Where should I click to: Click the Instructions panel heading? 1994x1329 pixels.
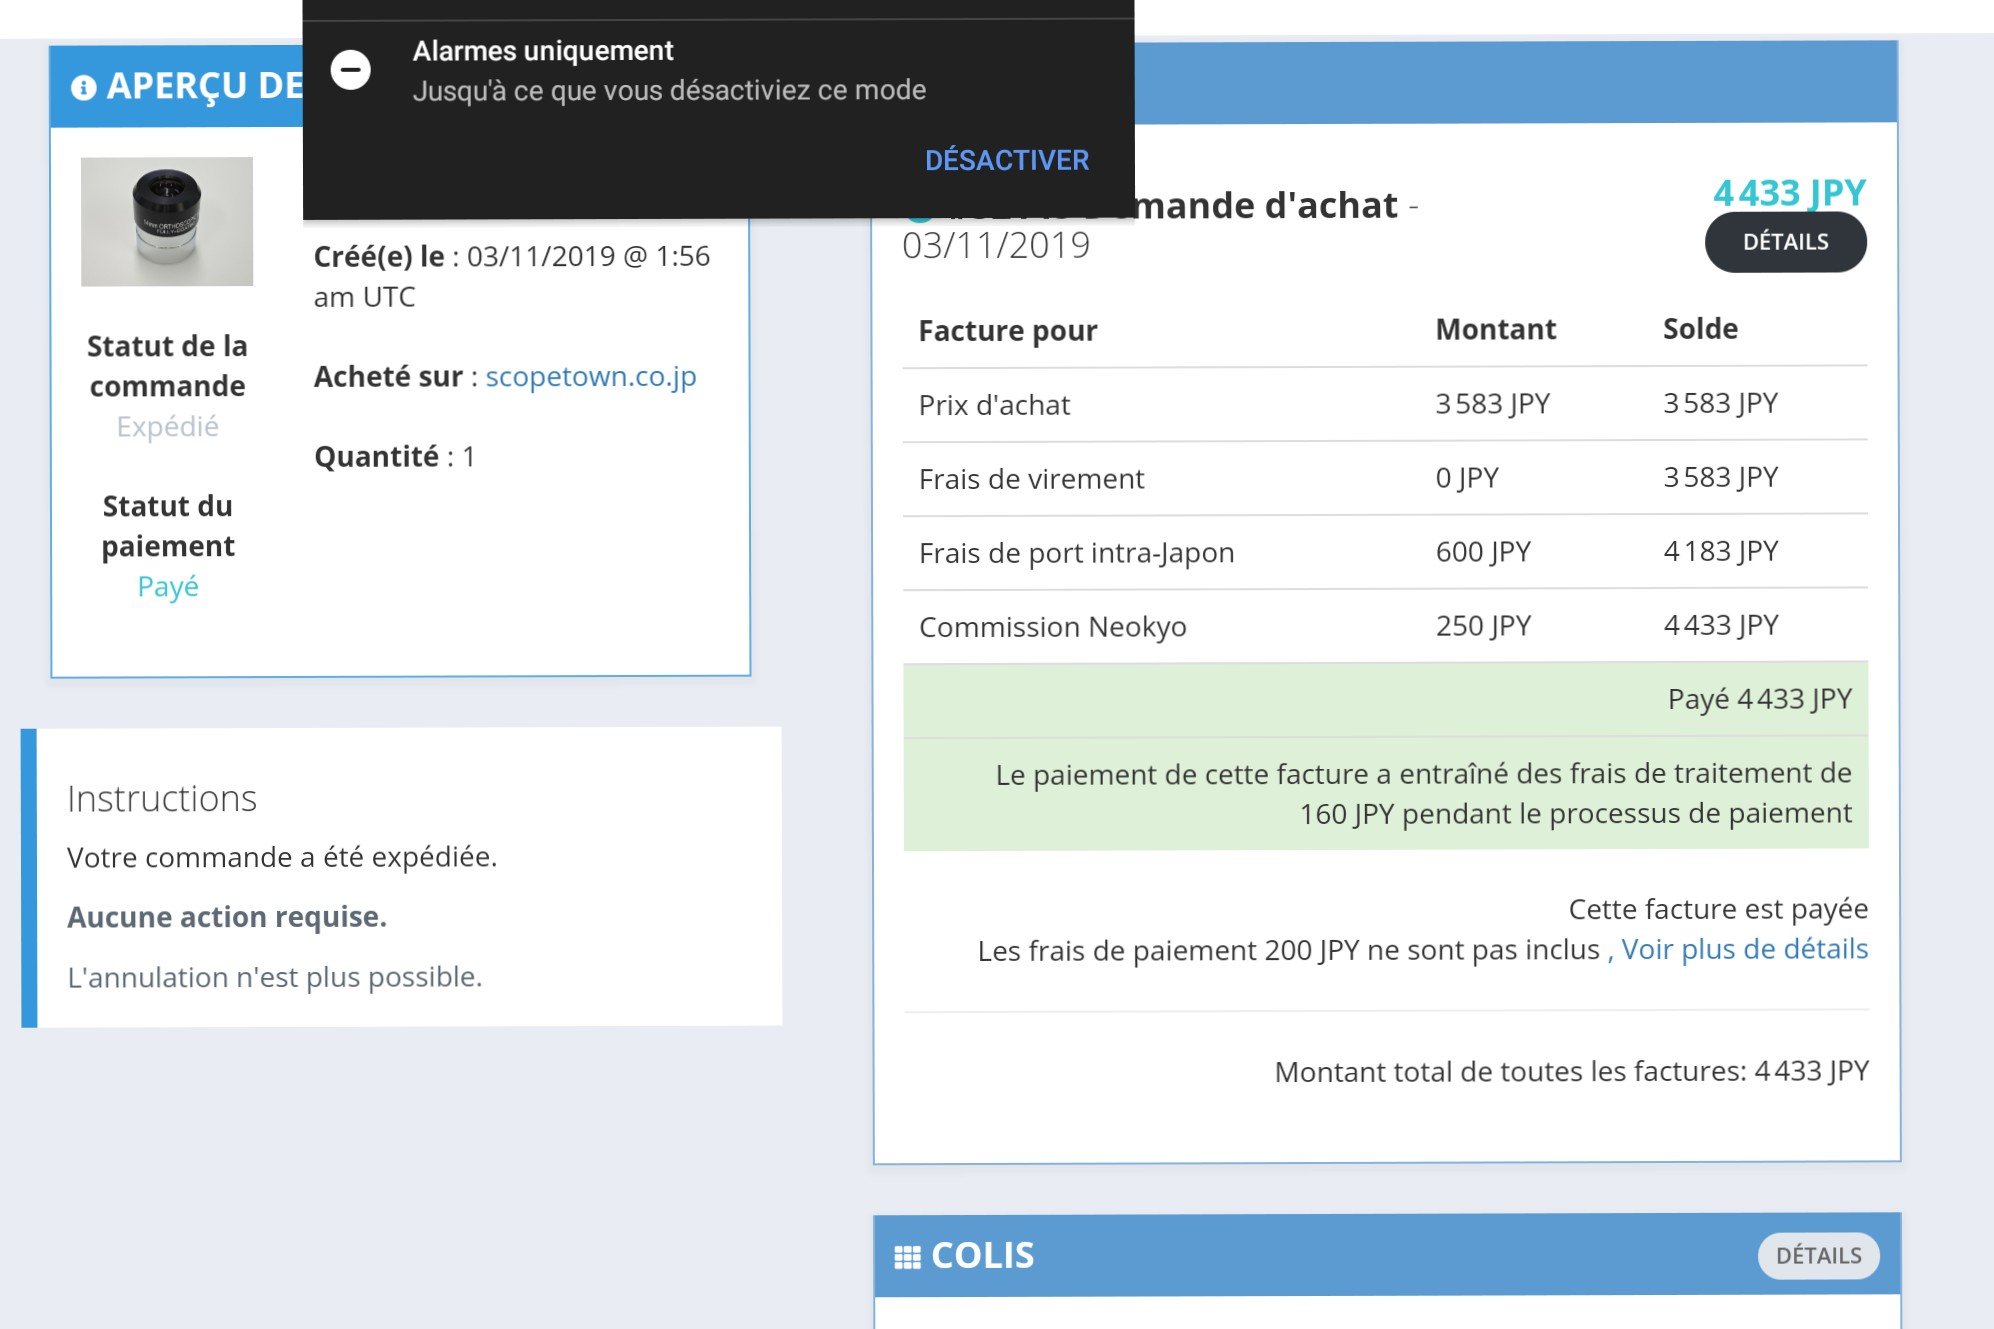162,799
